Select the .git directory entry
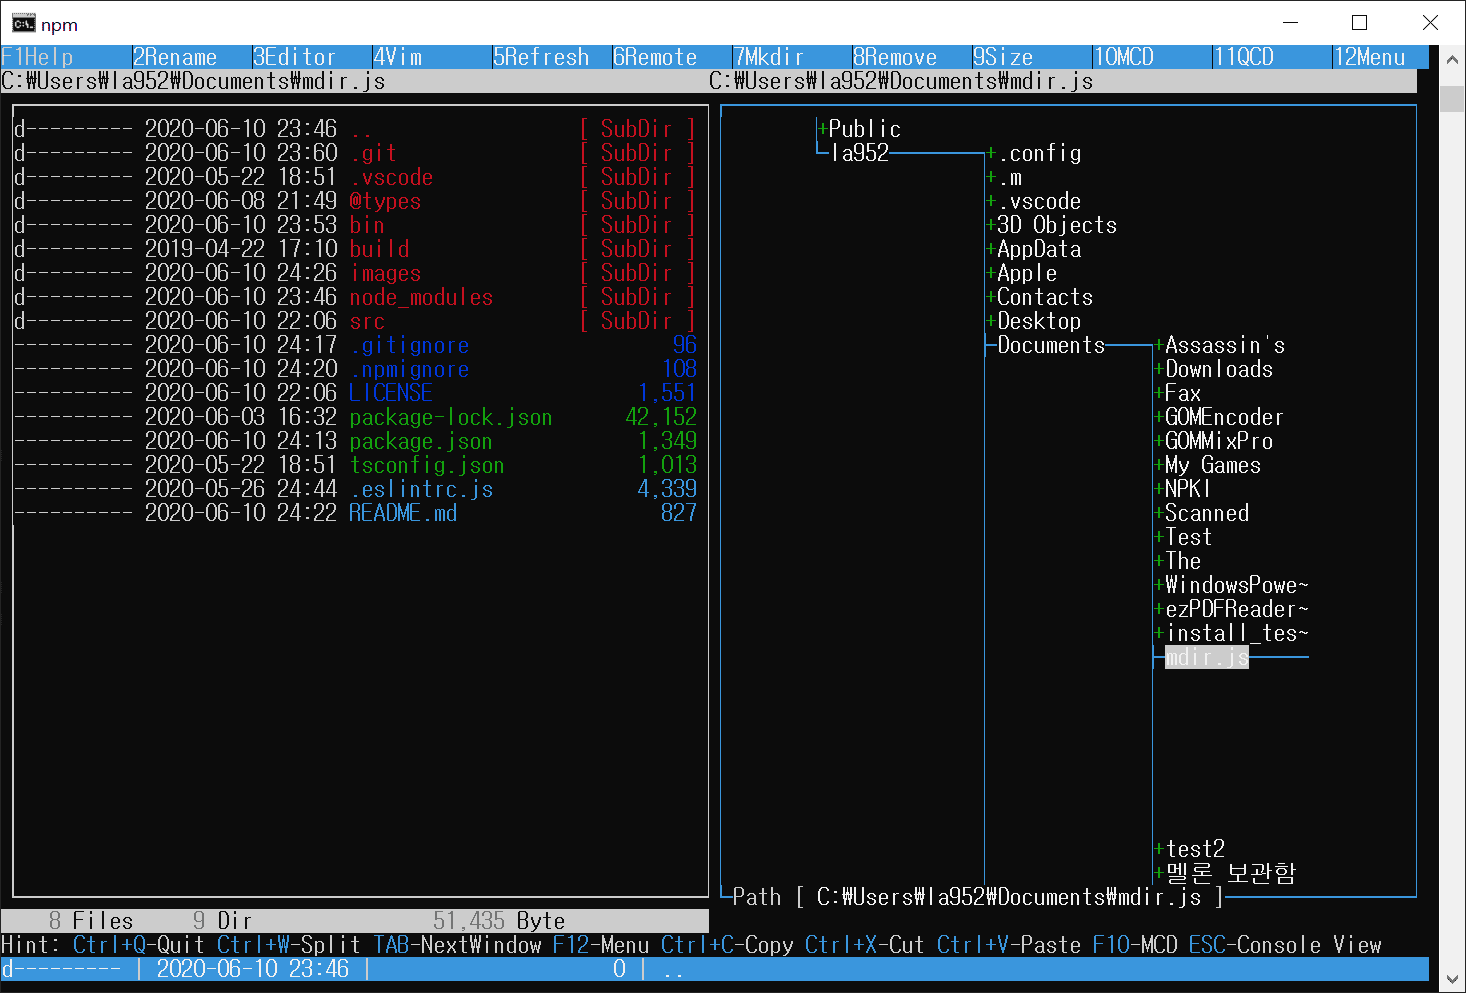Image resolution: width=1466 pixels, height=993 pixels. pos(355,153)
